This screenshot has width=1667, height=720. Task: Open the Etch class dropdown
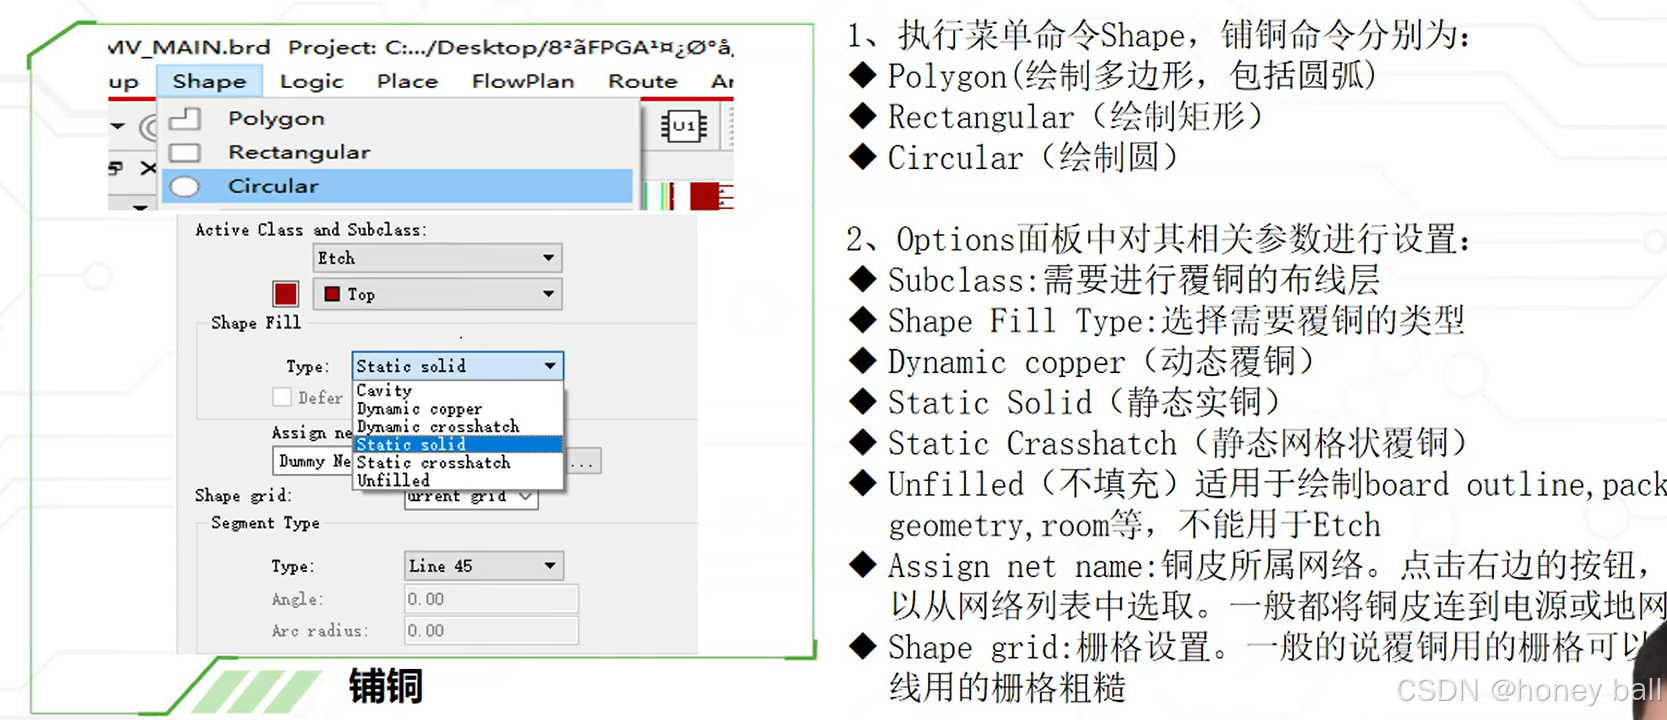click(x=548, y=258)
